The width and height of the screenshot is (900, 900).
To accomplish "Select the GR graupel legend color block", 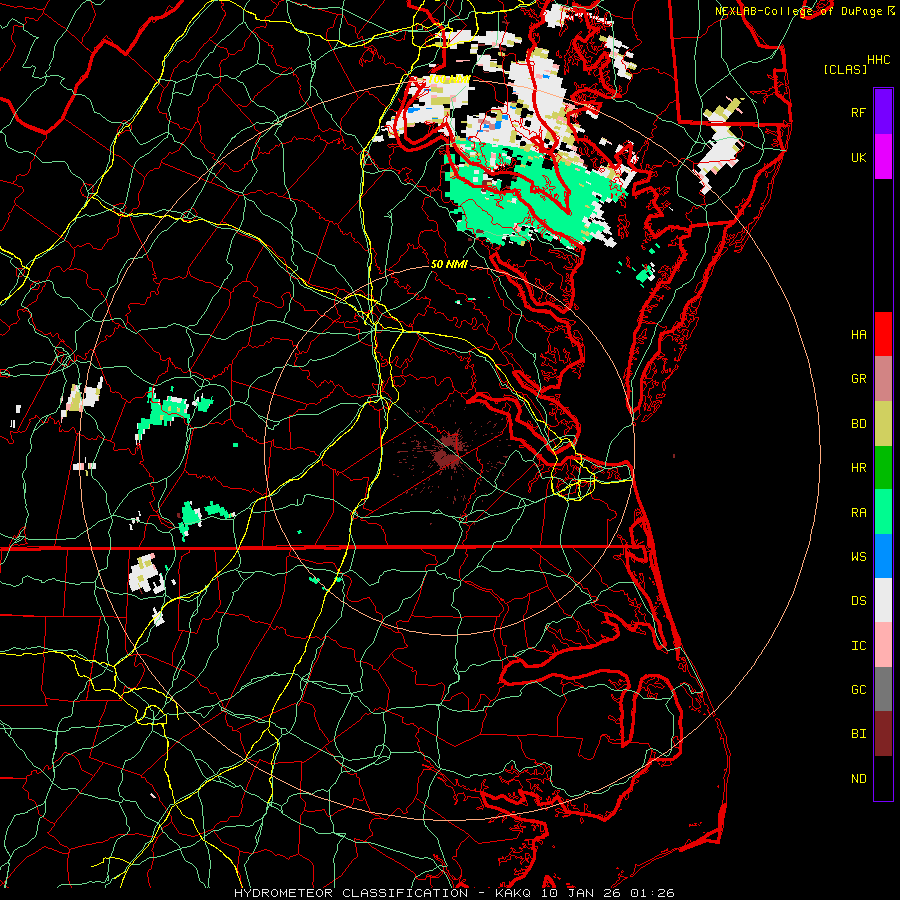I will click(x=883, y=379).
